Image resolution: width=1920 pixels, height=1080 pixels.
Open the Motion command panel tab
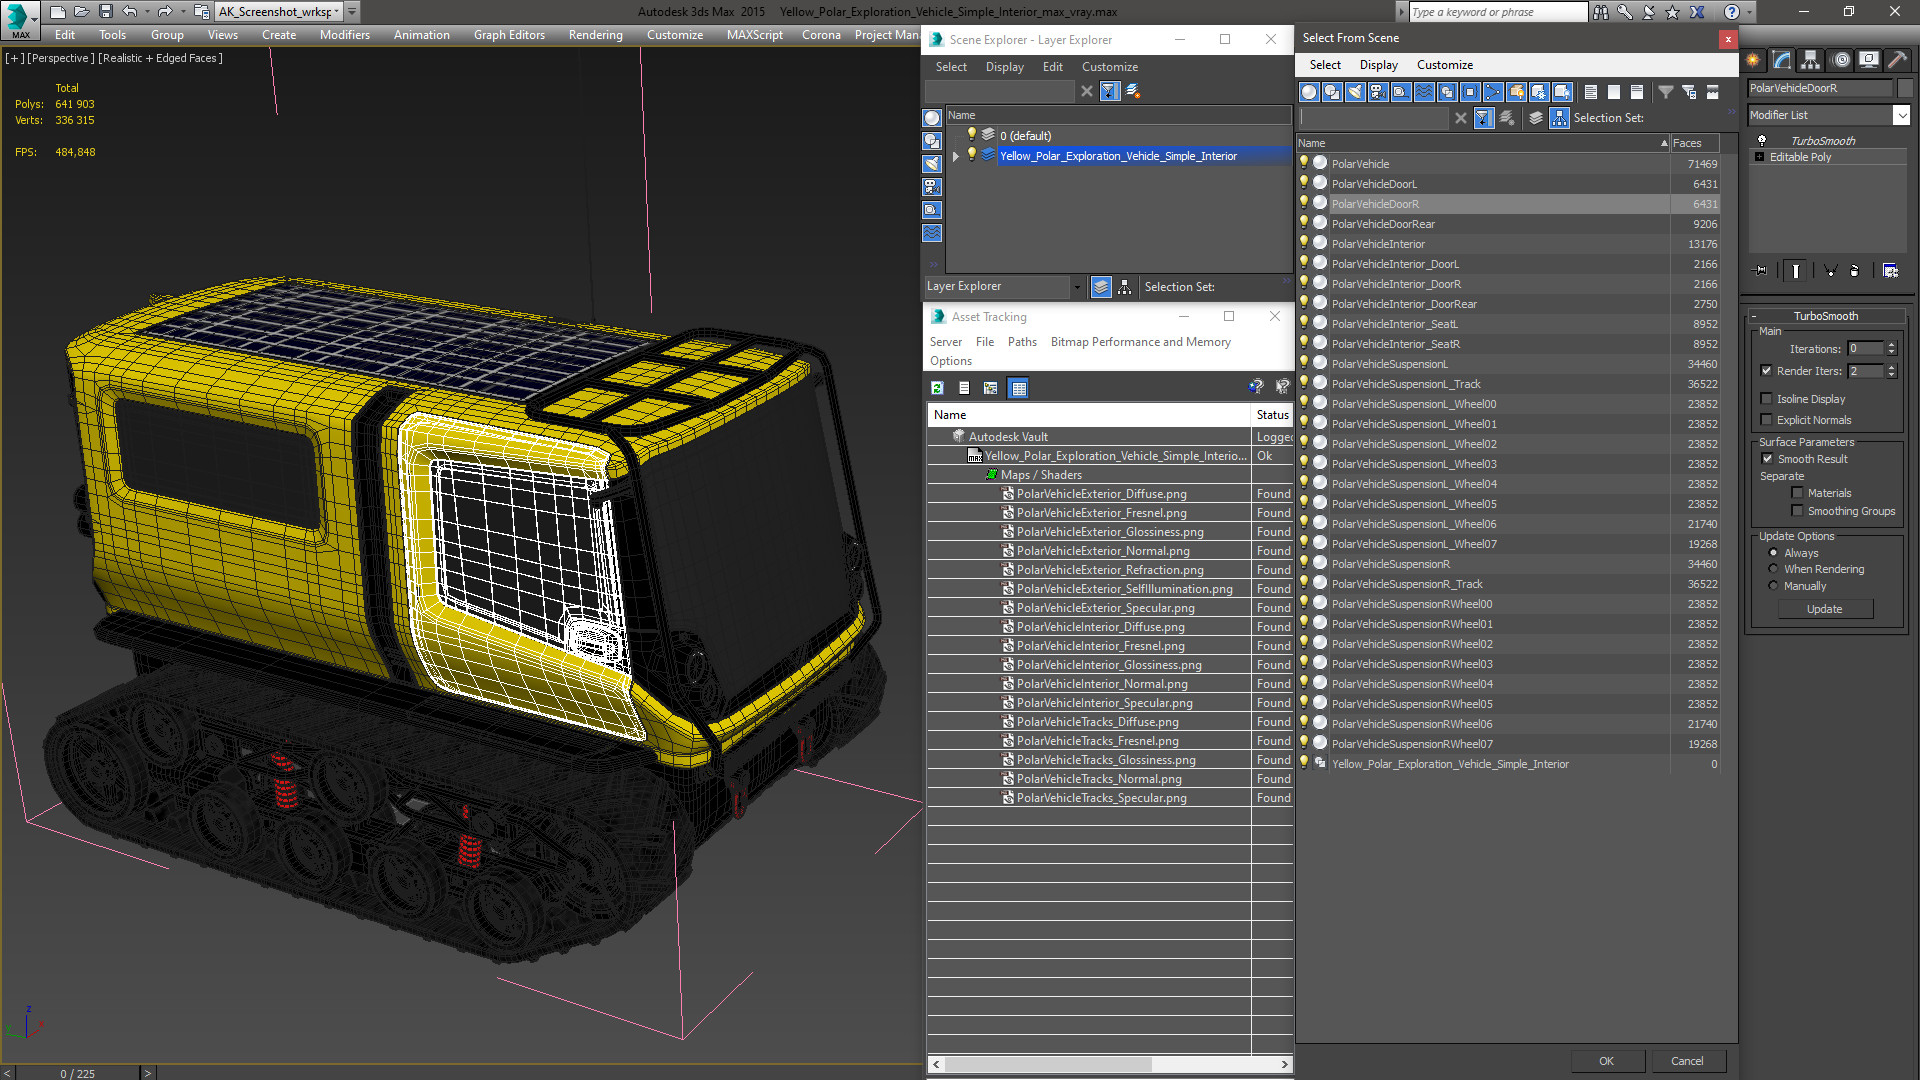coord(1841,60)
